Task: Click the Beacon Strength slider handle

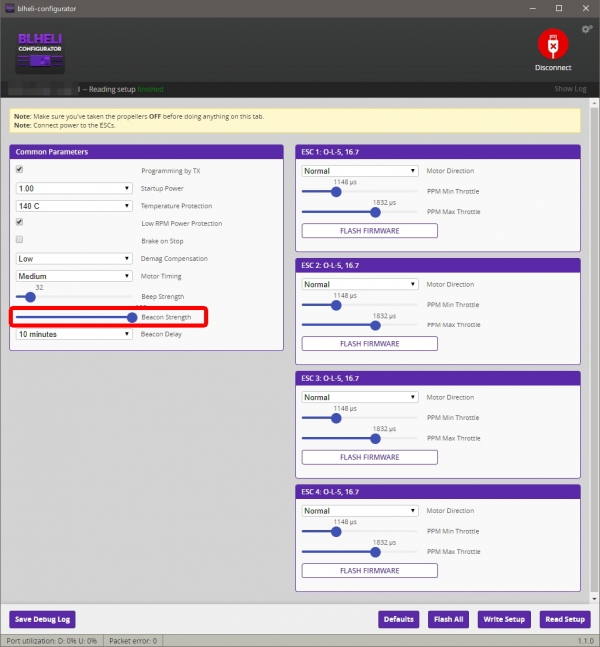Action: tap(132, 317)
